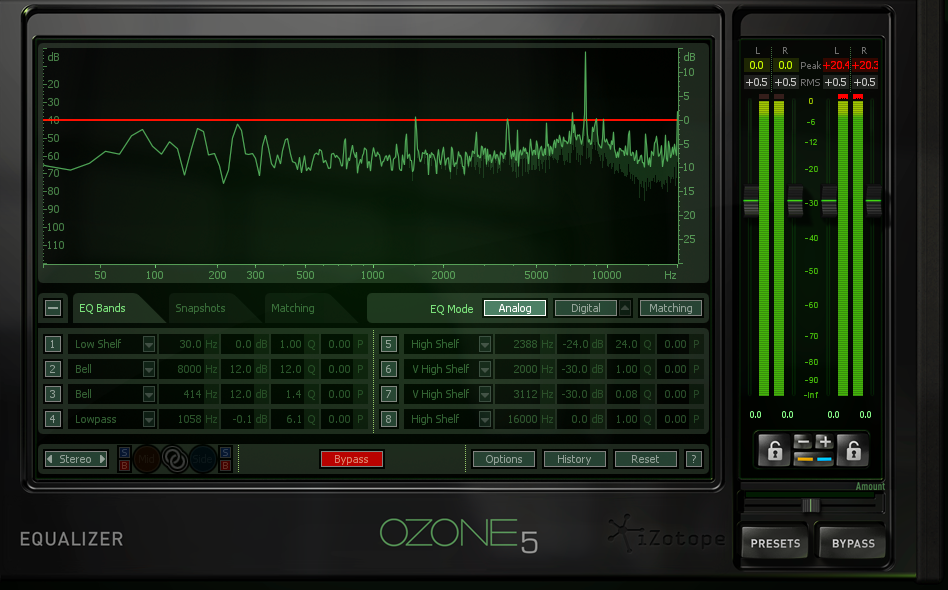This screenshot has height=590, width=948.
Task: Toggle EQ band 4
Action: click(x=53, y=419)
